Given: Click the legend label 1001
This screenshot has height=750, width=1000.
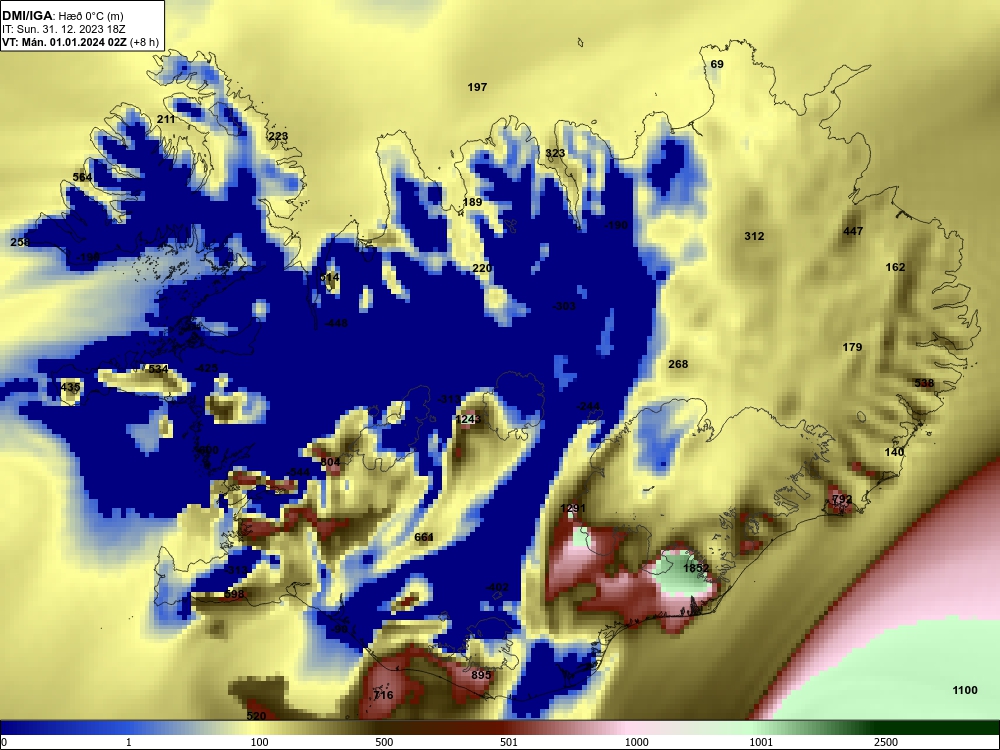Looking at the screenshot, I should [x=761, y=742].
